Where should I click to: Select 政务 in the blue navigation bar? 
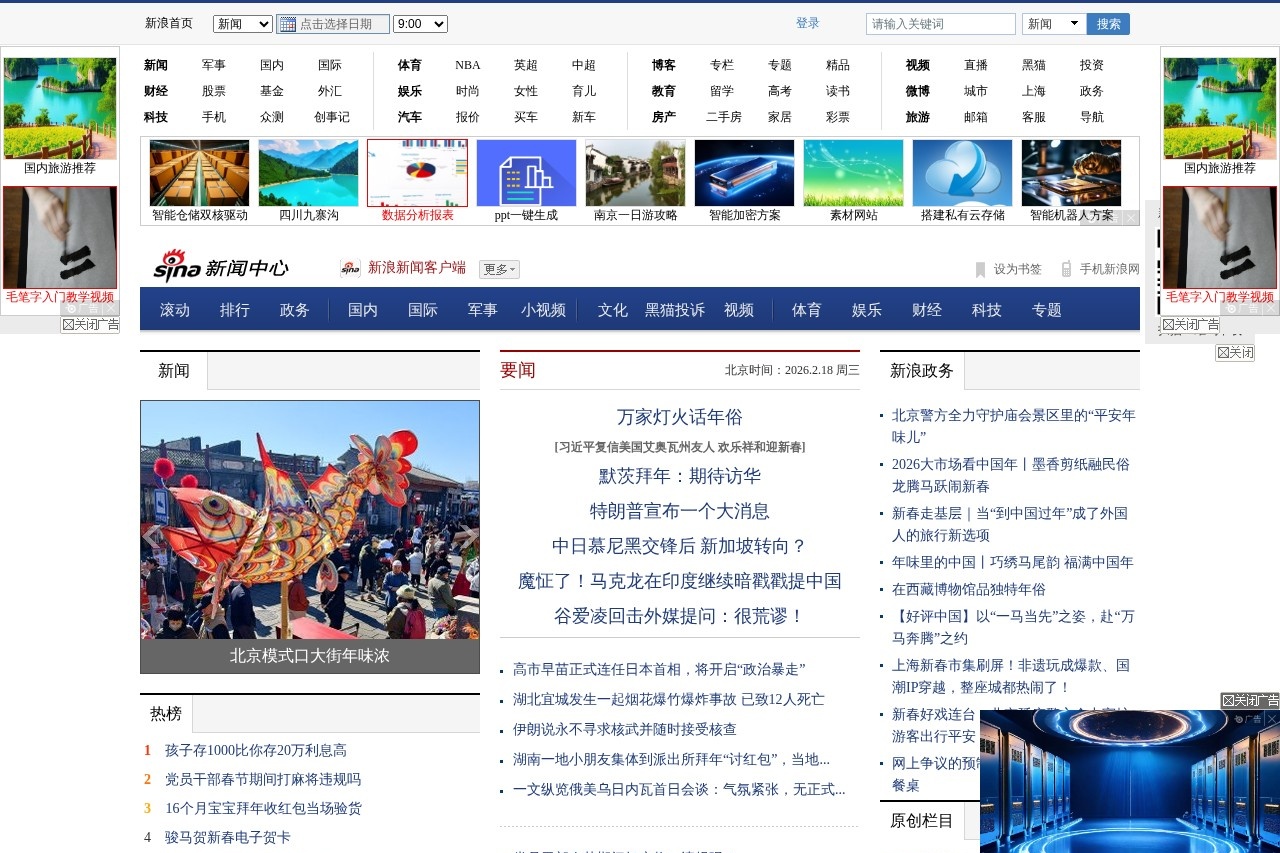[x=295, y=310]
